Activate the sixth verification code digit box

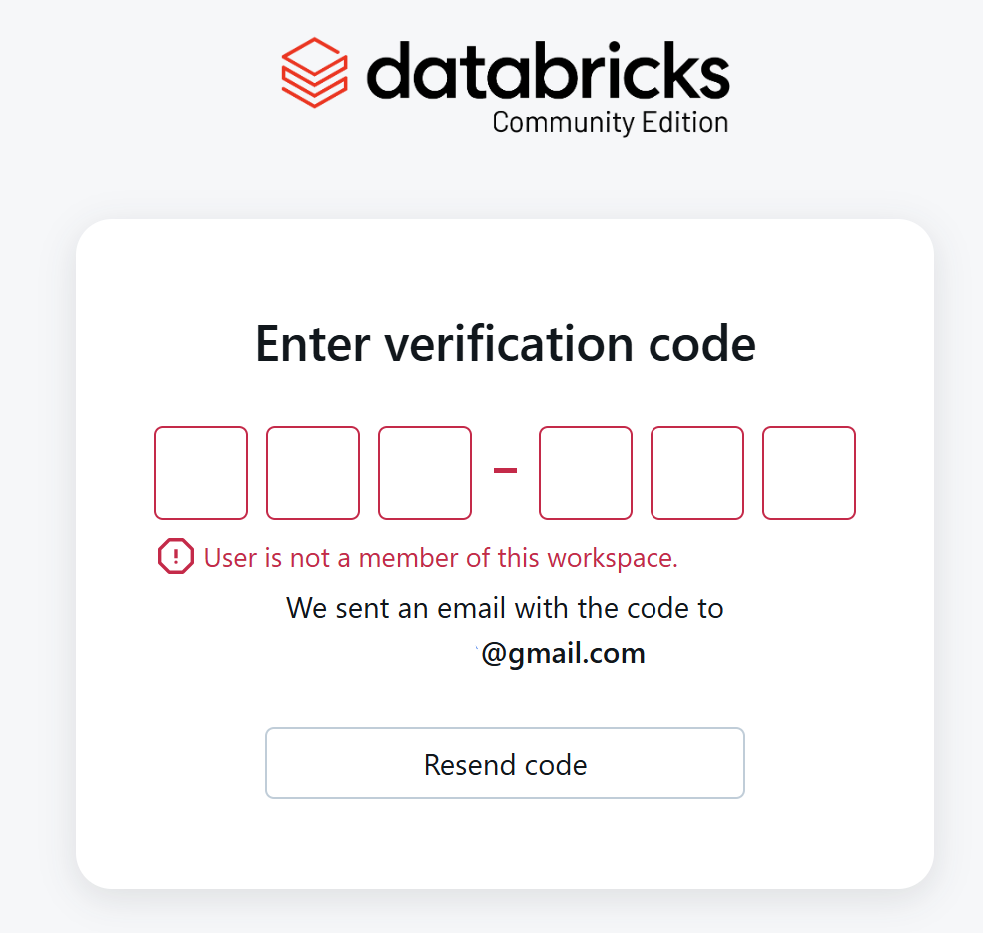(x=809, y=473)
